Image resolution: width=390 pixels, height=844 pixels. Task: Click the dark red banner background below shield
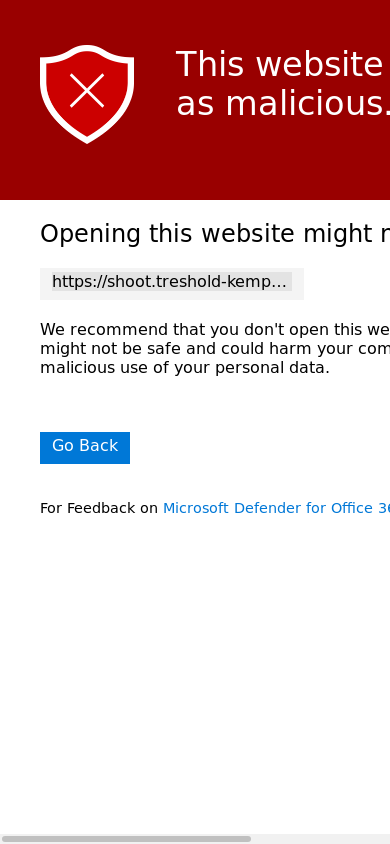(87, 172)
